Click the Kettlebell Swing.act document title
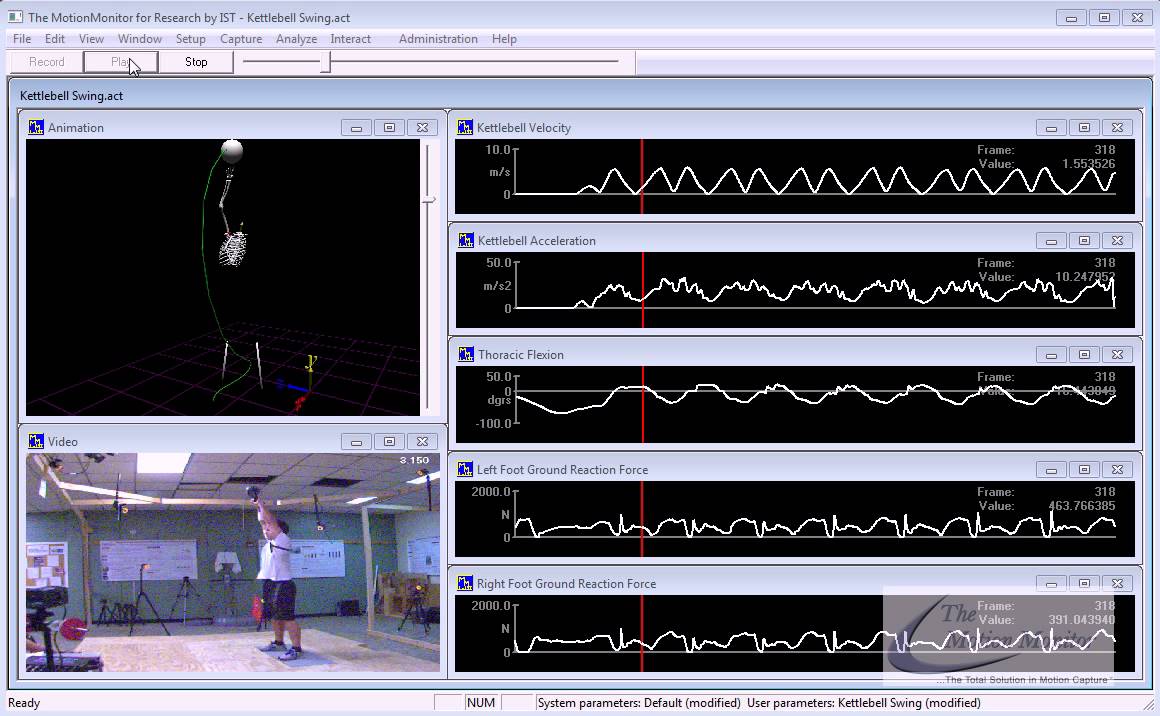The image size is (1160, 716). pyautogui.click(x=72, y=95)
